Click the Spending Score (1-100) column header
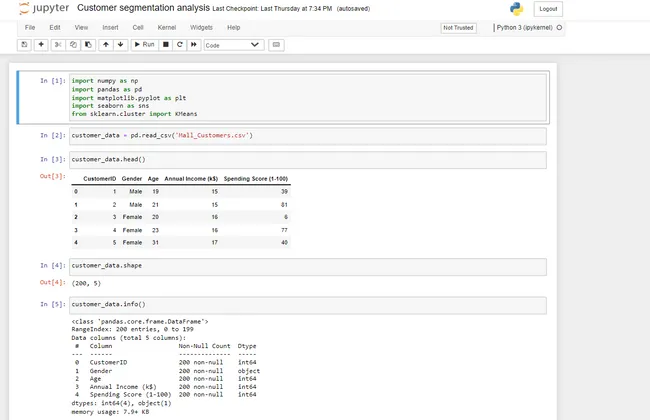This screenshot has width=650, height=420. point(256,179)
